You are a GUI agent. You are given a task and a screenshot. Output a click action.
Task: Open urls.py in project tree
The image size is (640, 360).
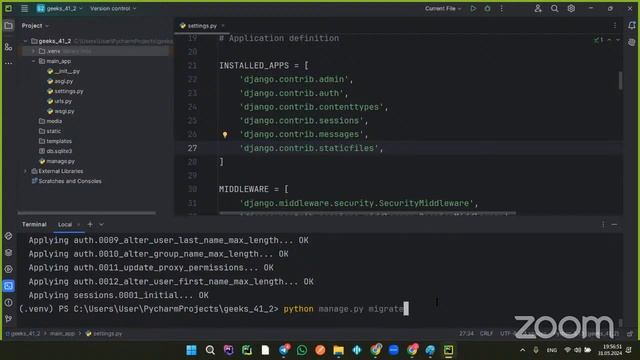click(x=59, y=101)
